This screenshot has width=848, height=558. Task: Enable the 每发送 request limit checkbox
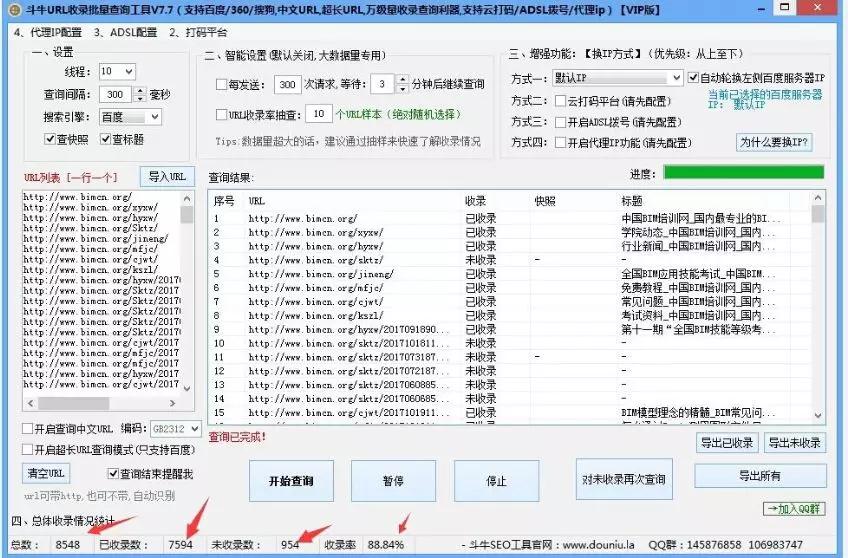222,85
